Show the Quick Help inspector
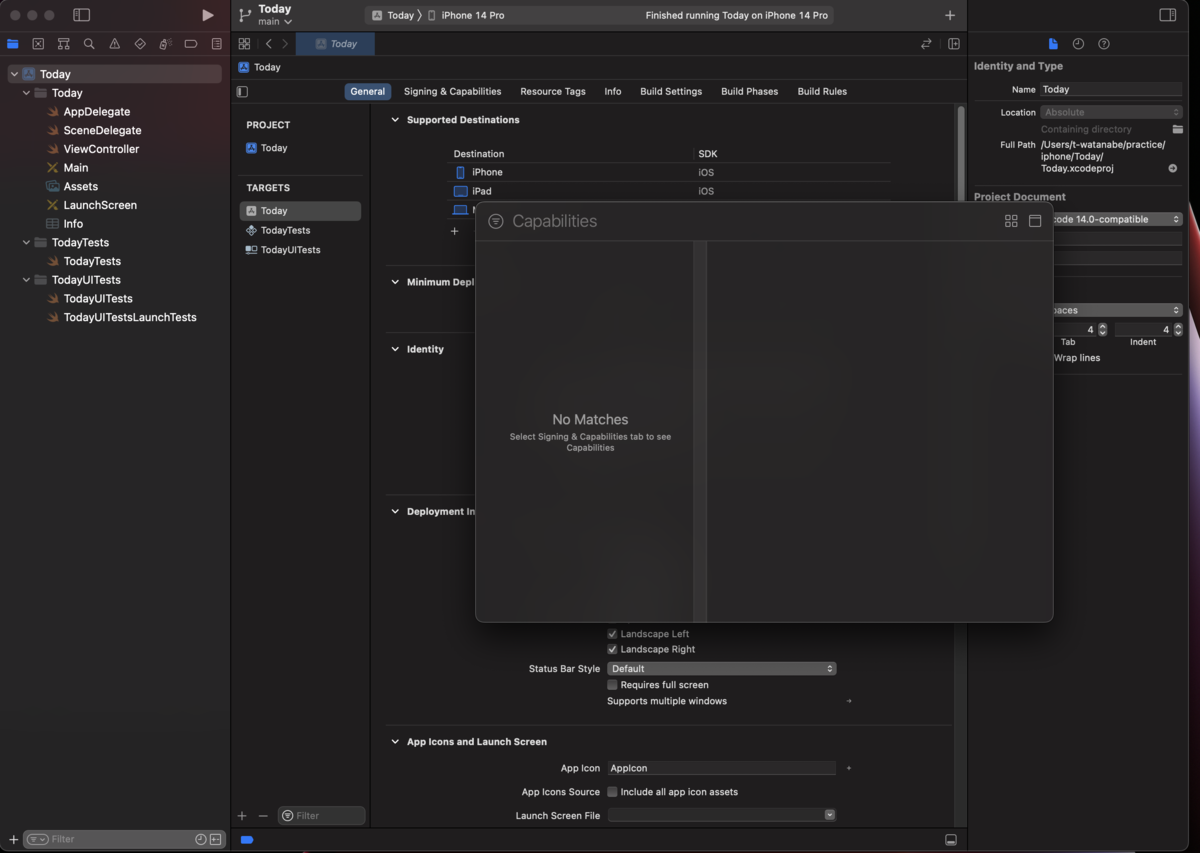Screen dimensions: 1200x853 1103,44
